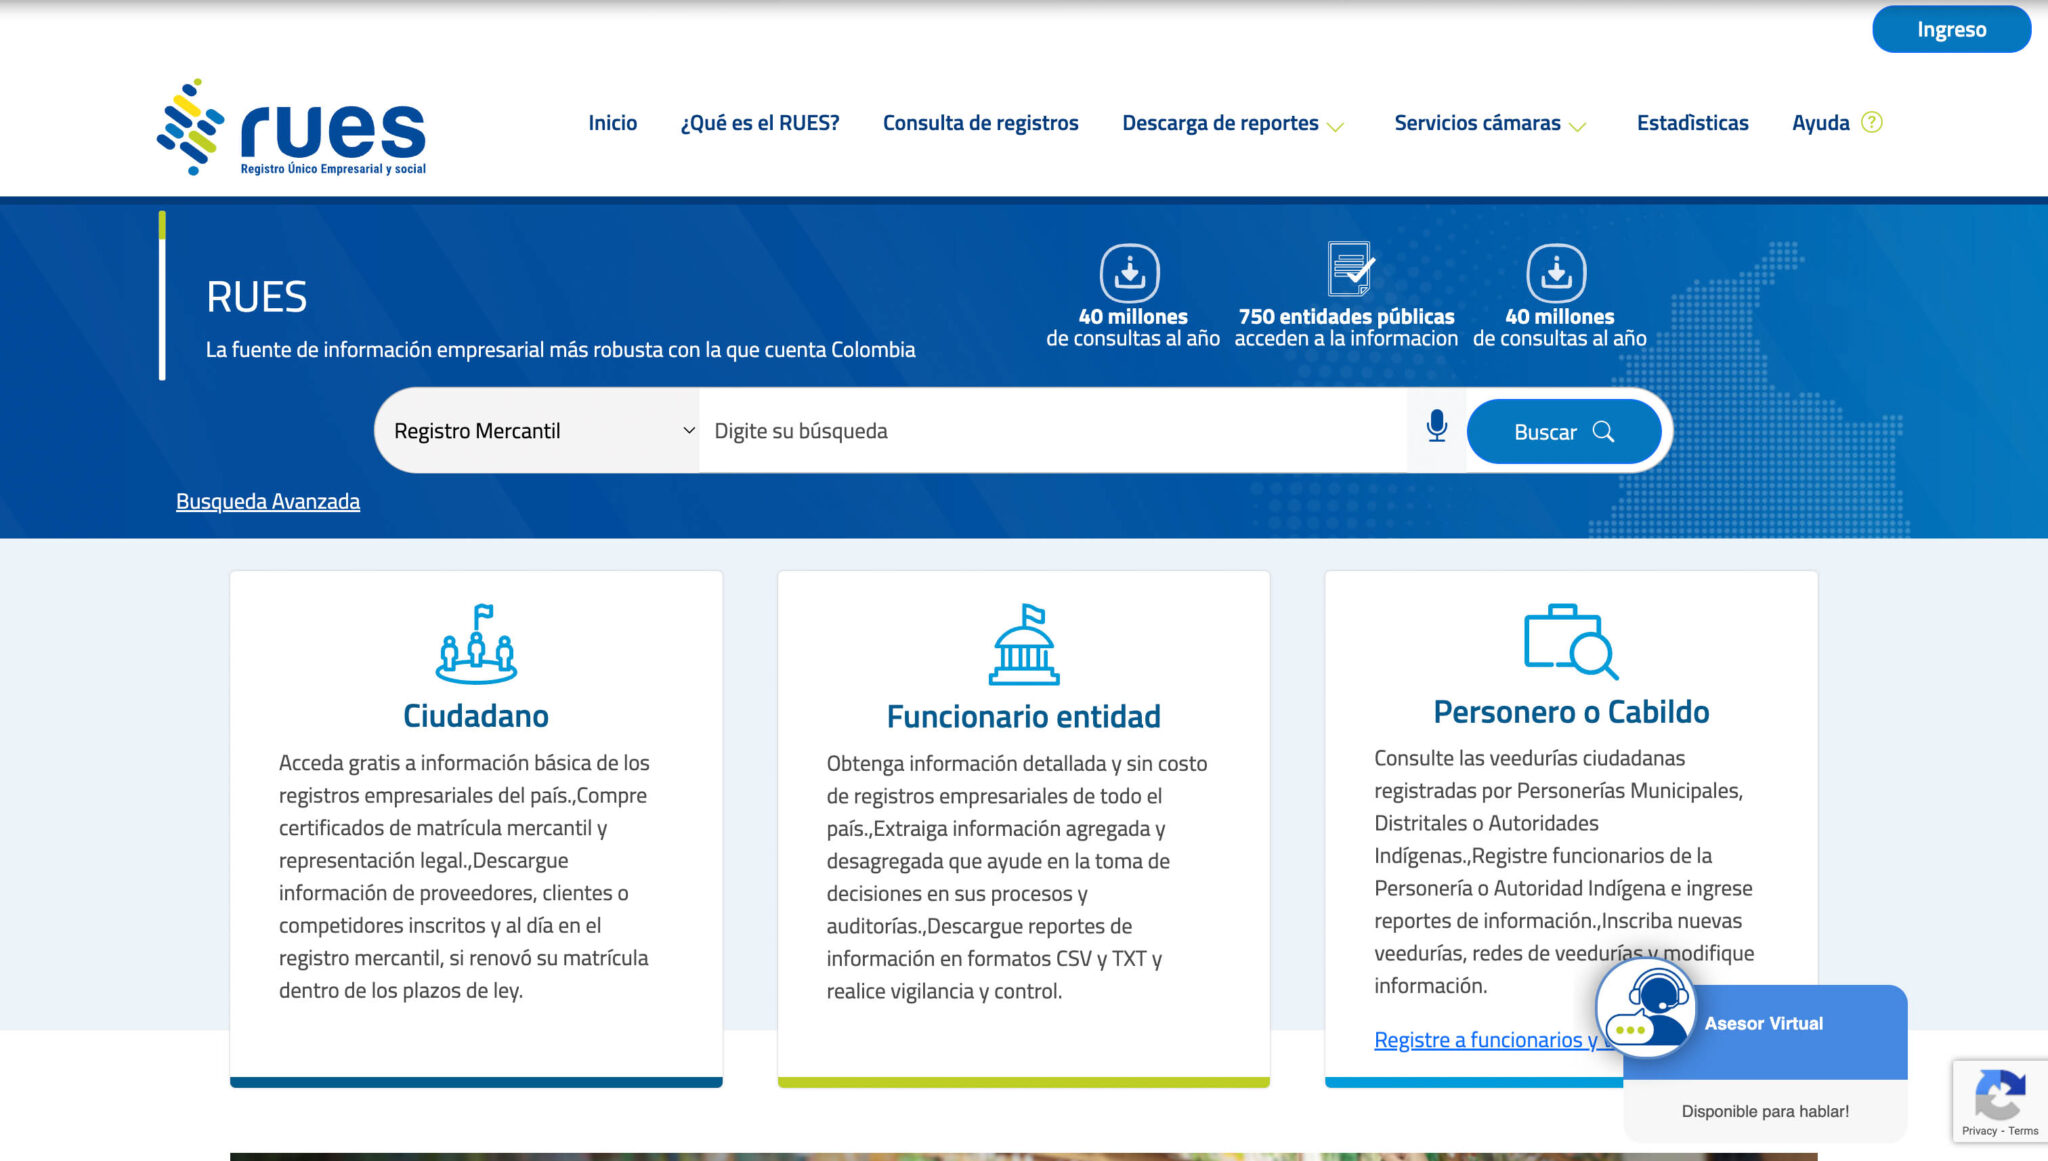Click the download icon above '40 millones de consultas'
The image size is (2048, 1161).
tap(1131, 272)
